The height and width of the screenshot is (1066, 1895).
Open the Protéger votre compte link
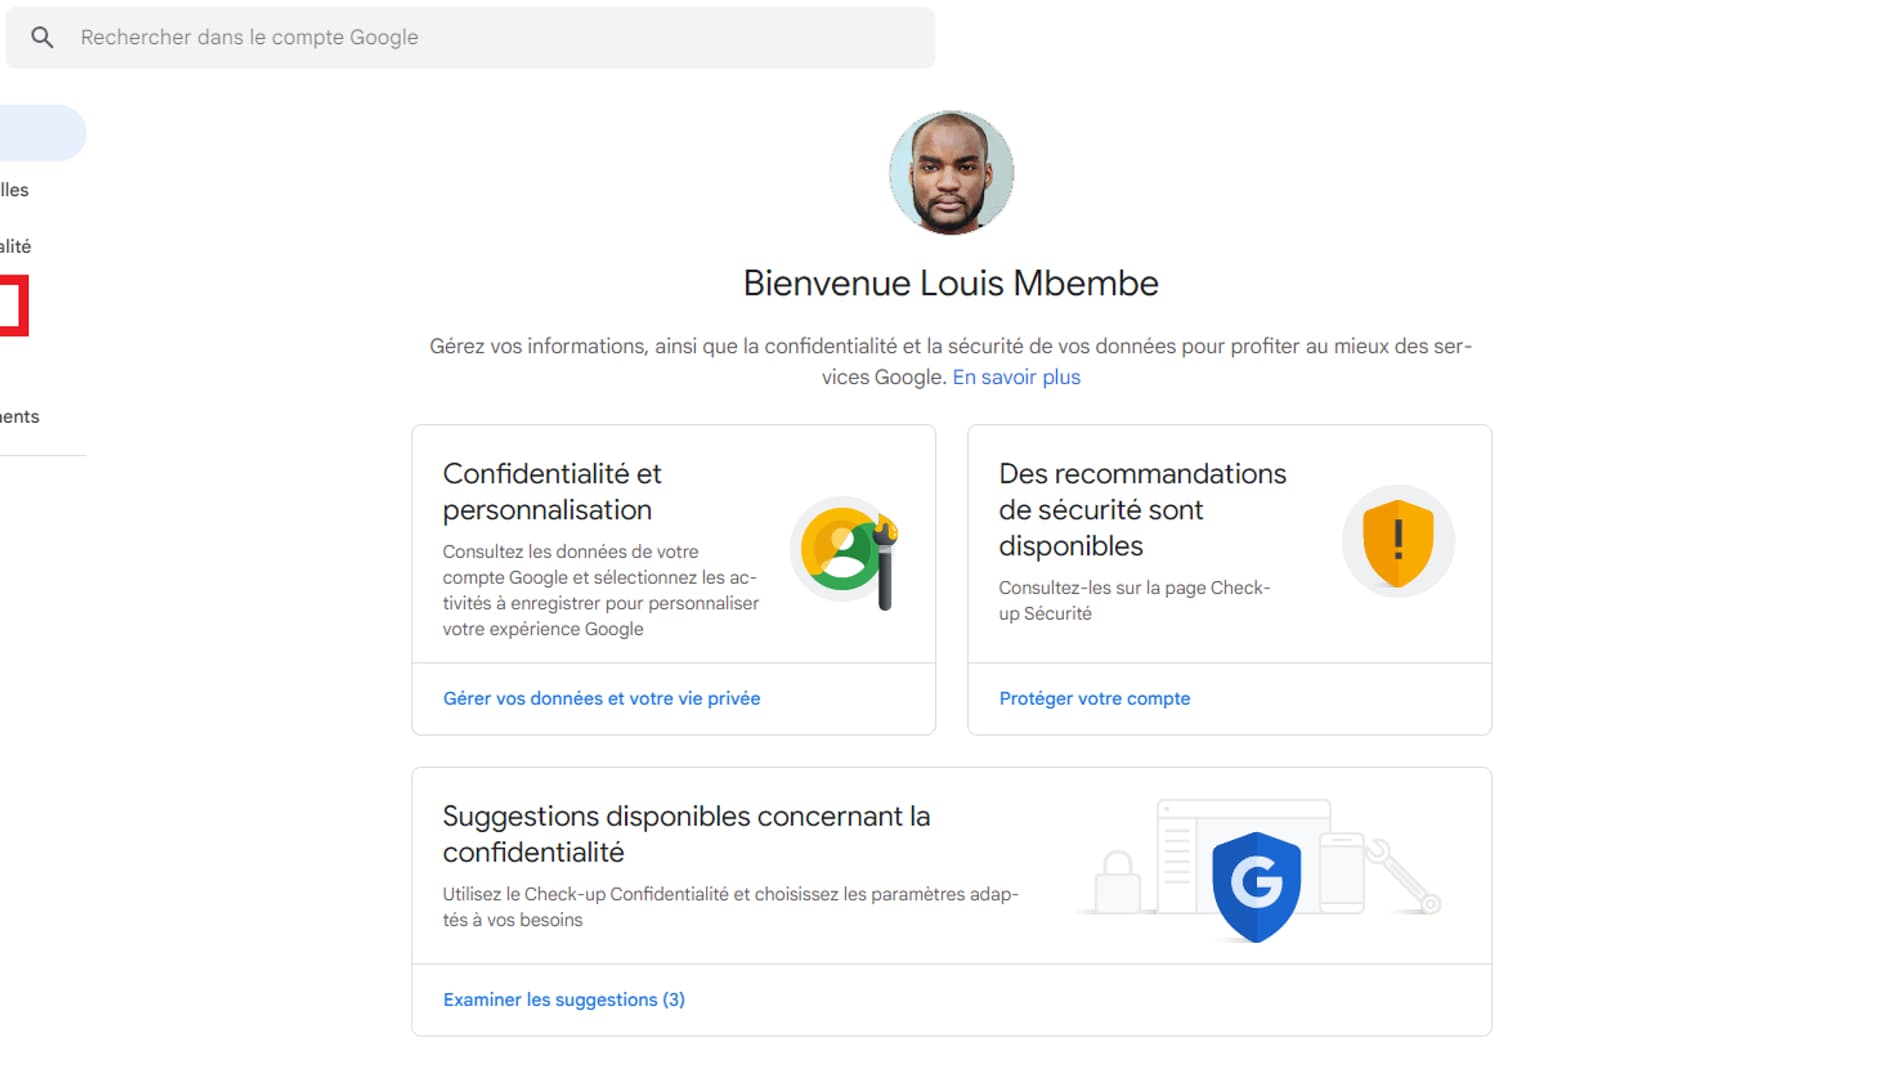click(1094, 698)
